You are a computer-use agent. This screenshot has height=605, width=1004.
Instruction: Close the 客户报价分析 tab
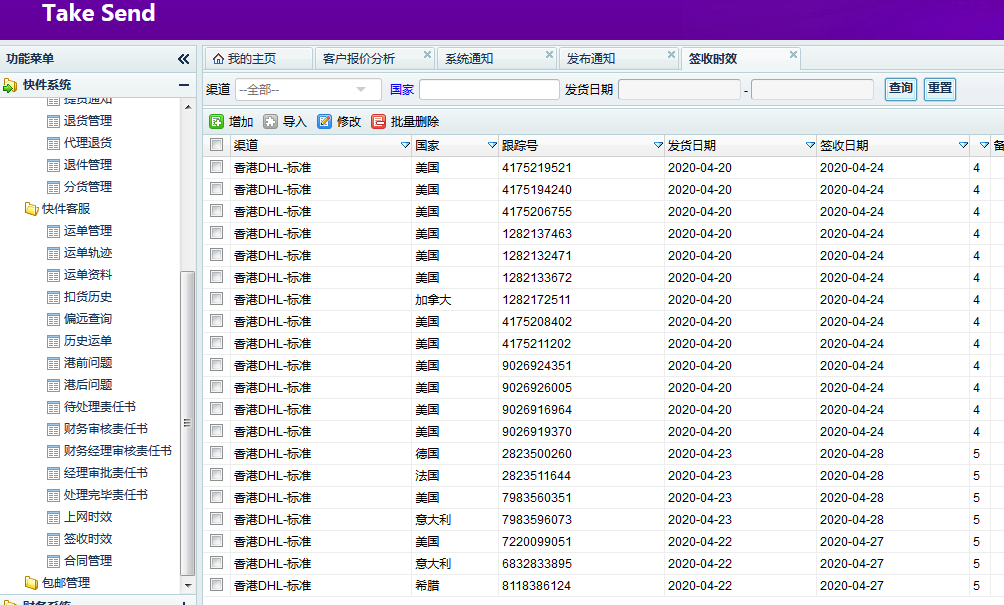427,55
